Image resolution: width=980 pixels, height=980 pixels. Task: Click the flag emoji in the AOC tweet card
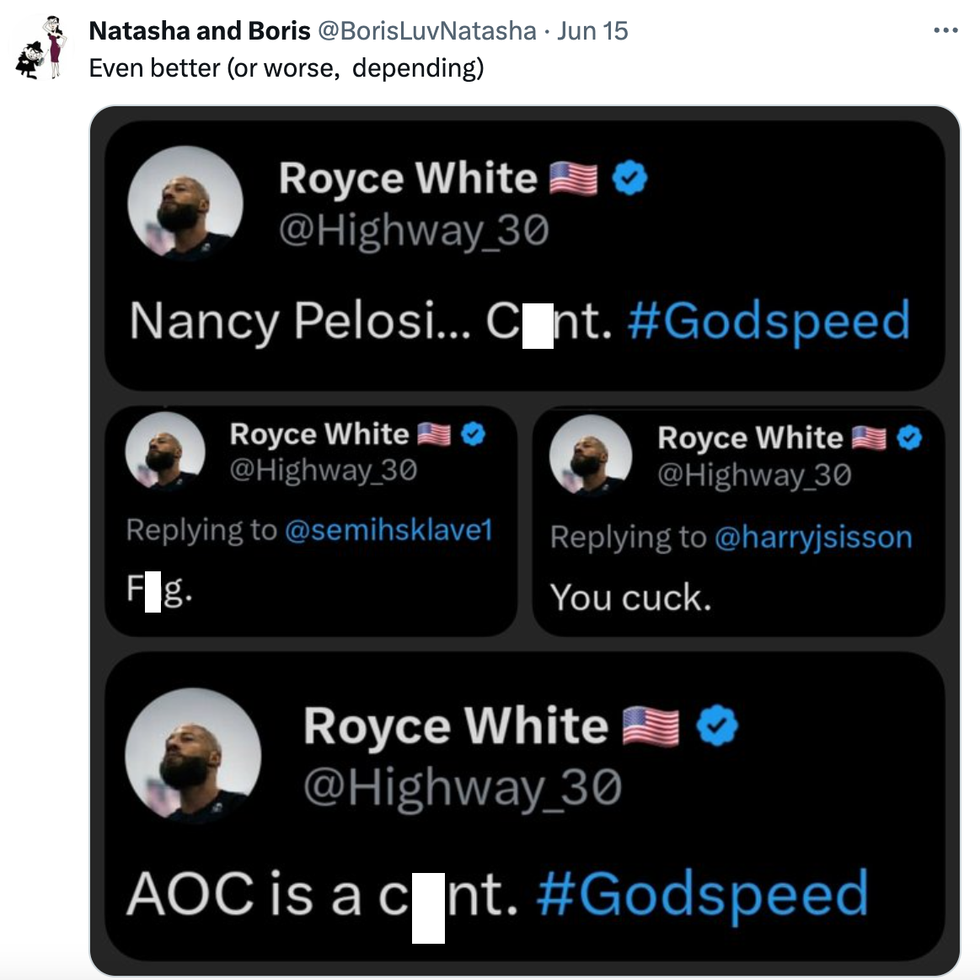click(651, 727)
